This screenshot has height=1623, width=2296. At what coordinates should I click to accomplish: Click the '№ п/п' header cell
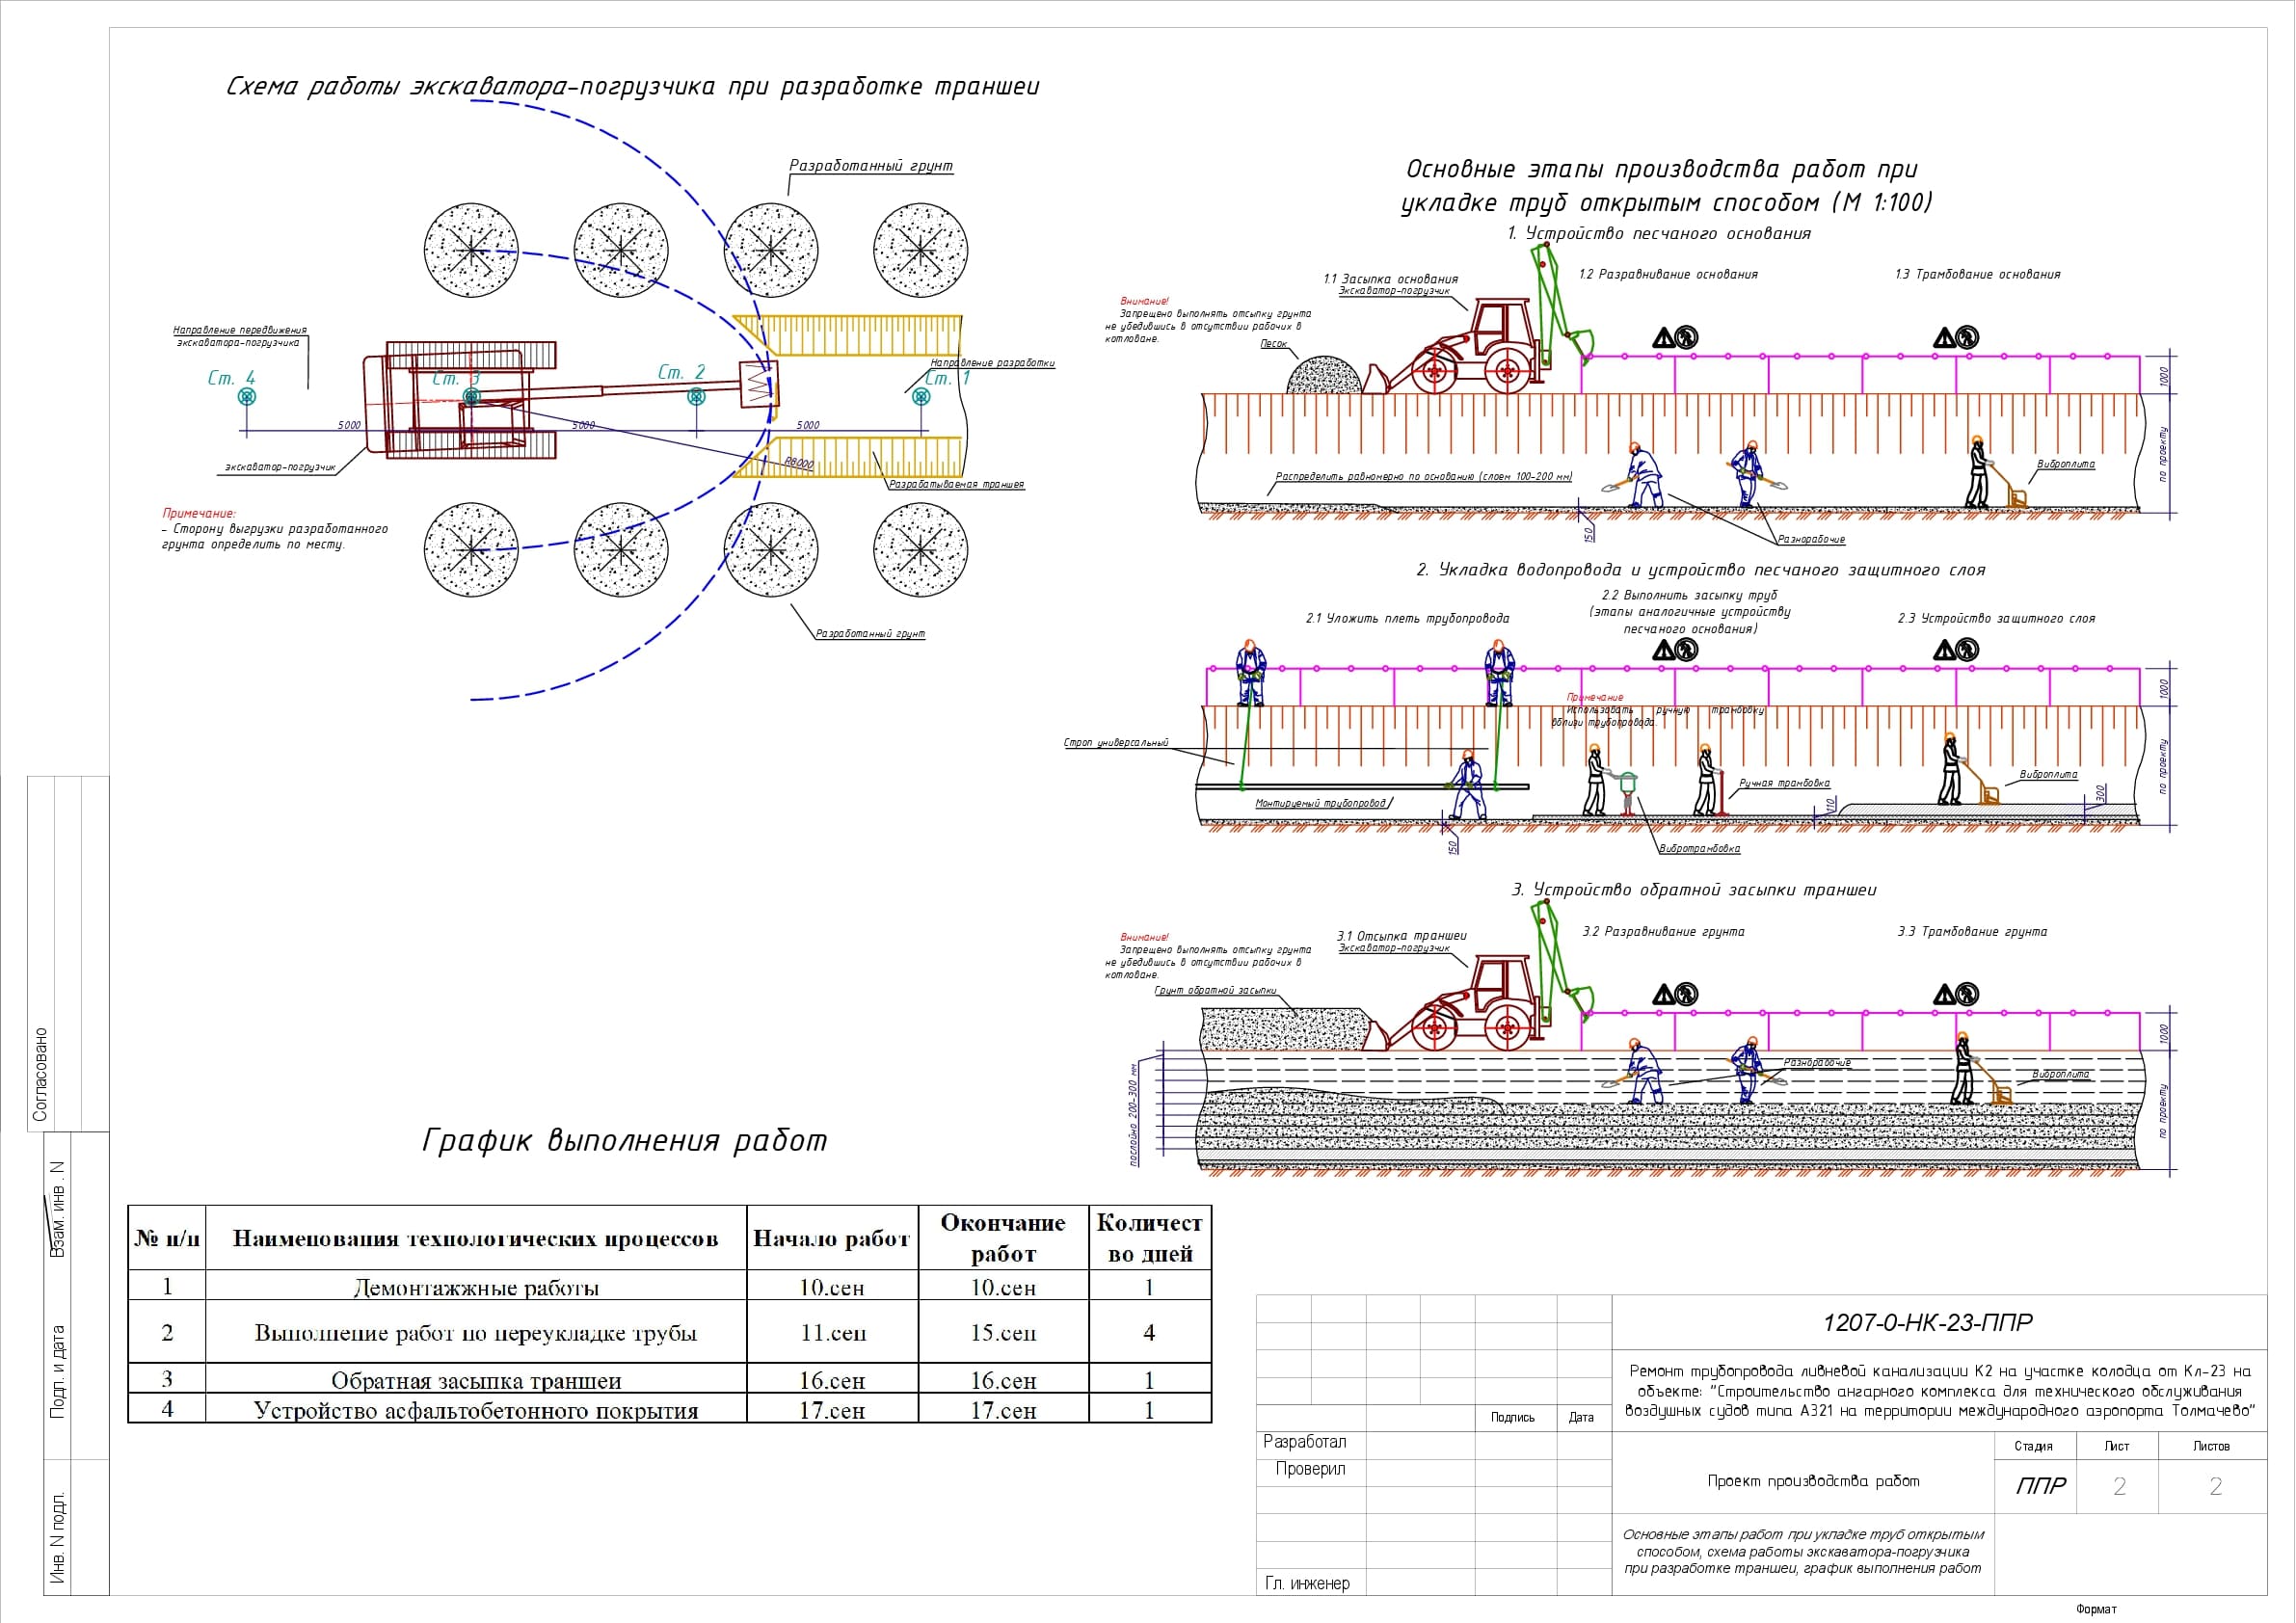(x=167, y=1238)
